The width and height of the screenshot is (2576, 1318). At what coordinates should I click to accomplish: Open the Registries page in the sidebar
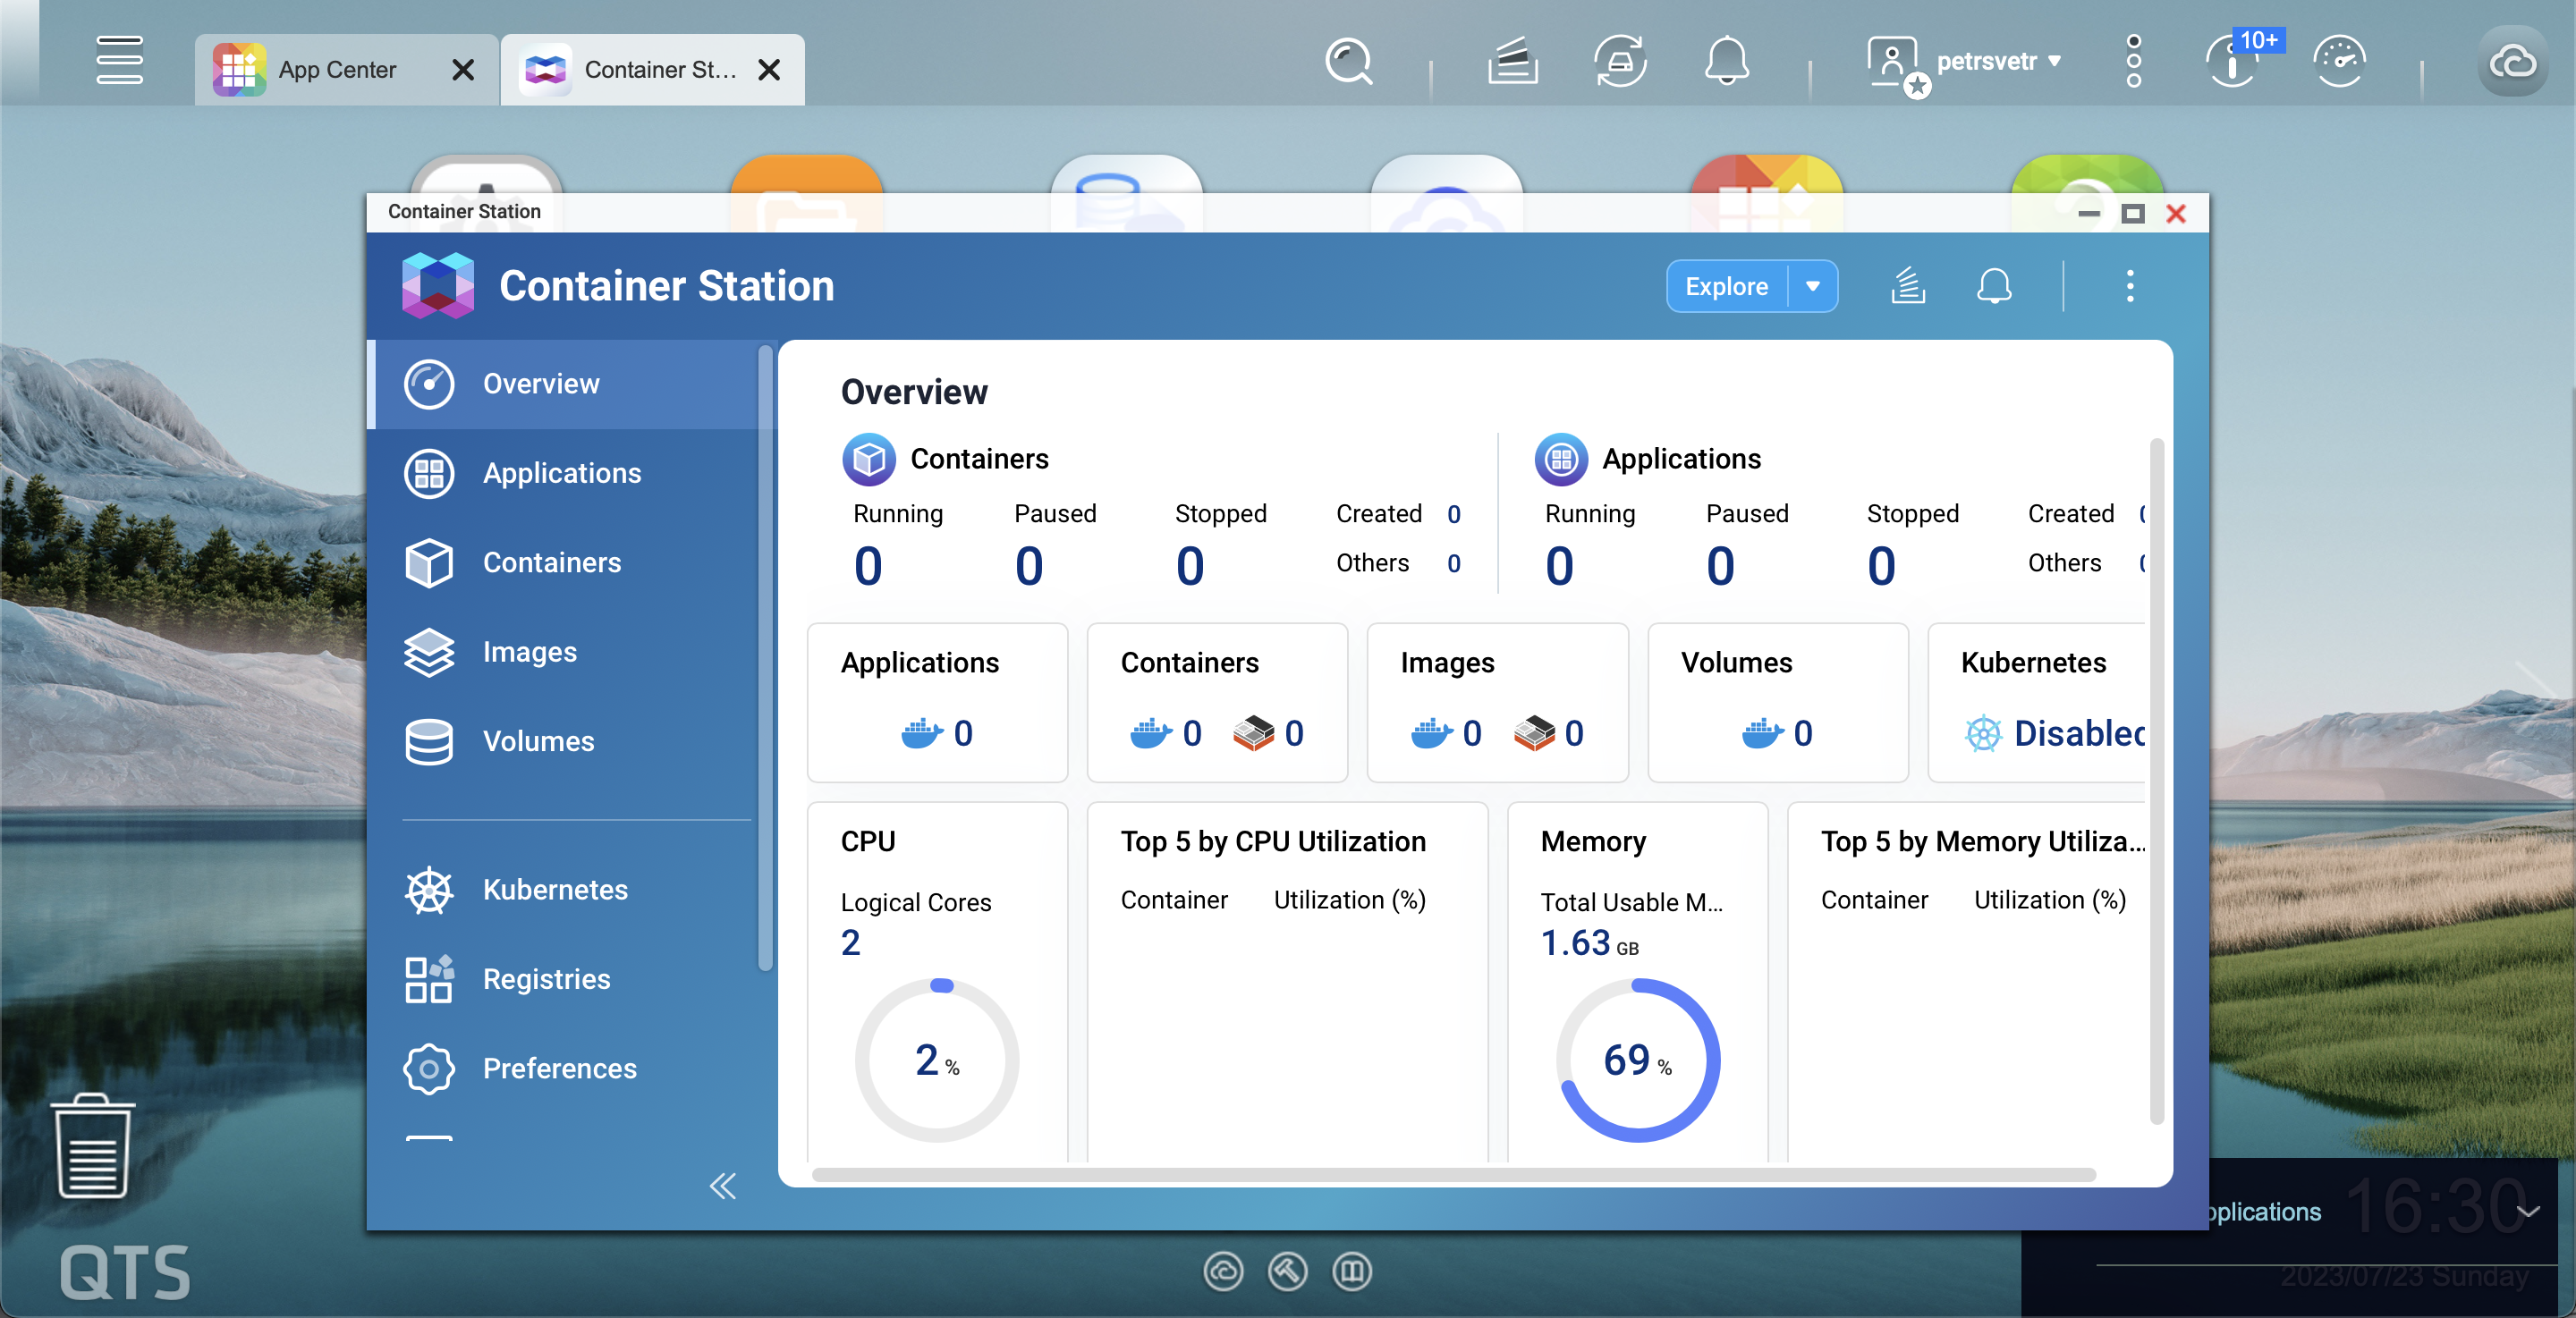click(x=545, y=978)
